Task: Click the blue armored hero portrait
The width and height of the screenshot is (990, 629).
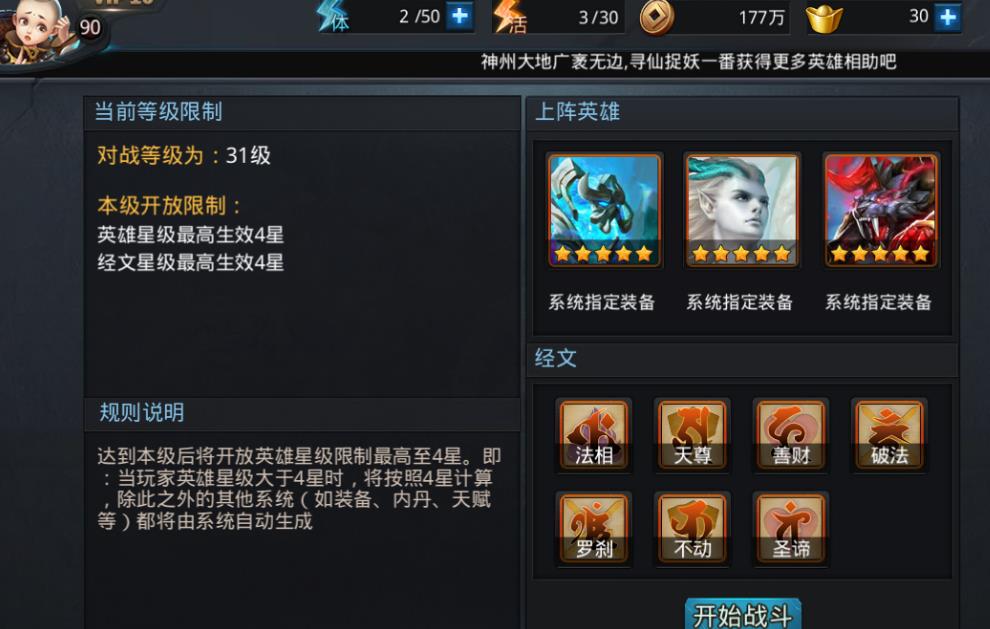Action: 604,210
